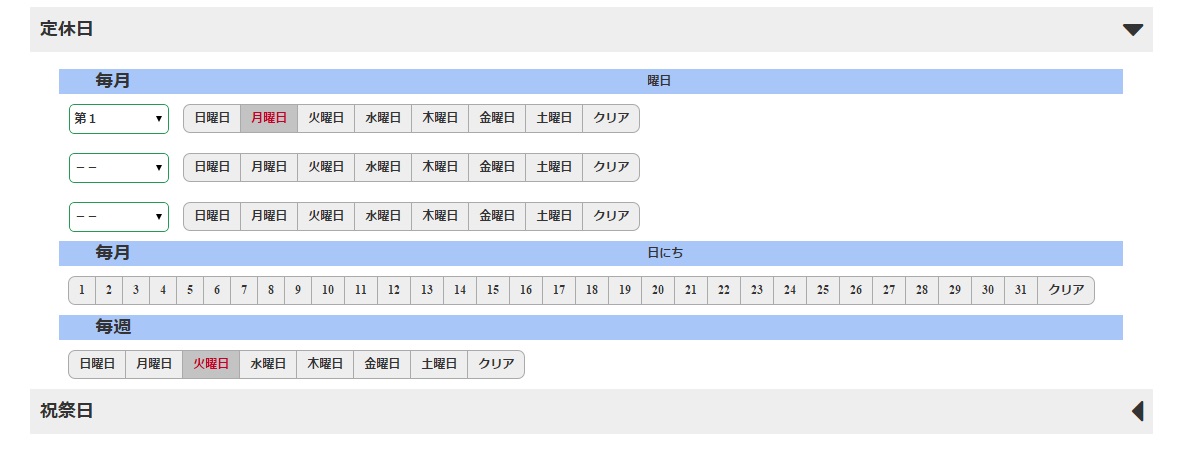
Task: Open the 第1 week dropdown
Action: pos(119,118)
